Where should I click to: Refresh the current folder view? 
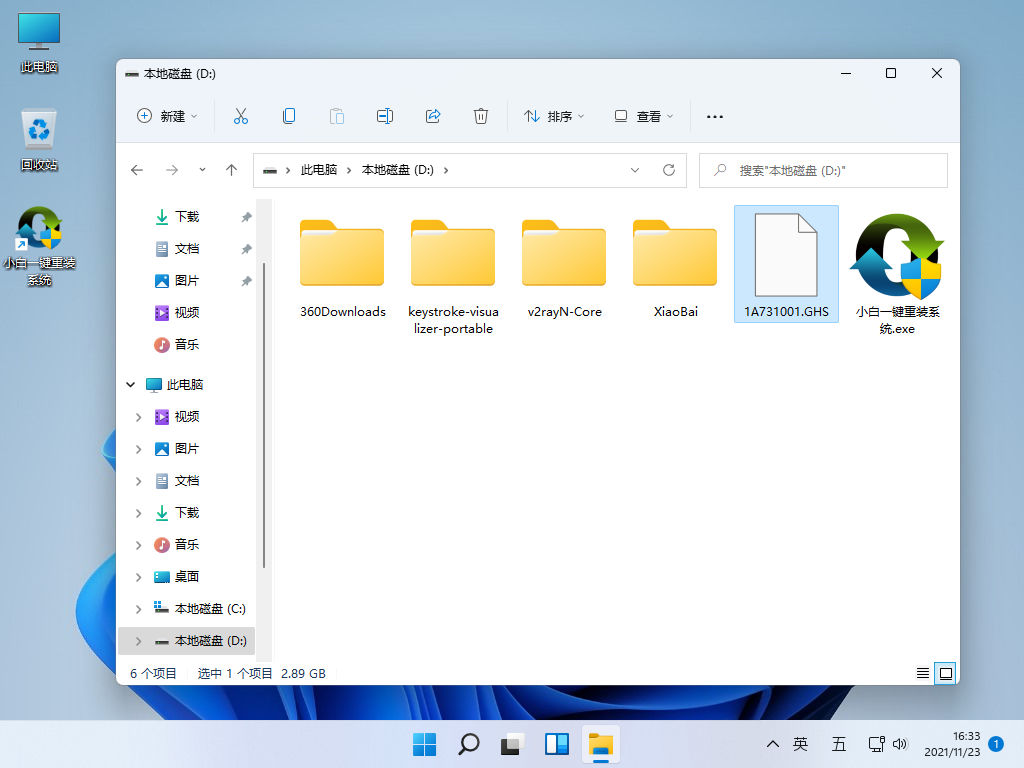pos(669,170)
